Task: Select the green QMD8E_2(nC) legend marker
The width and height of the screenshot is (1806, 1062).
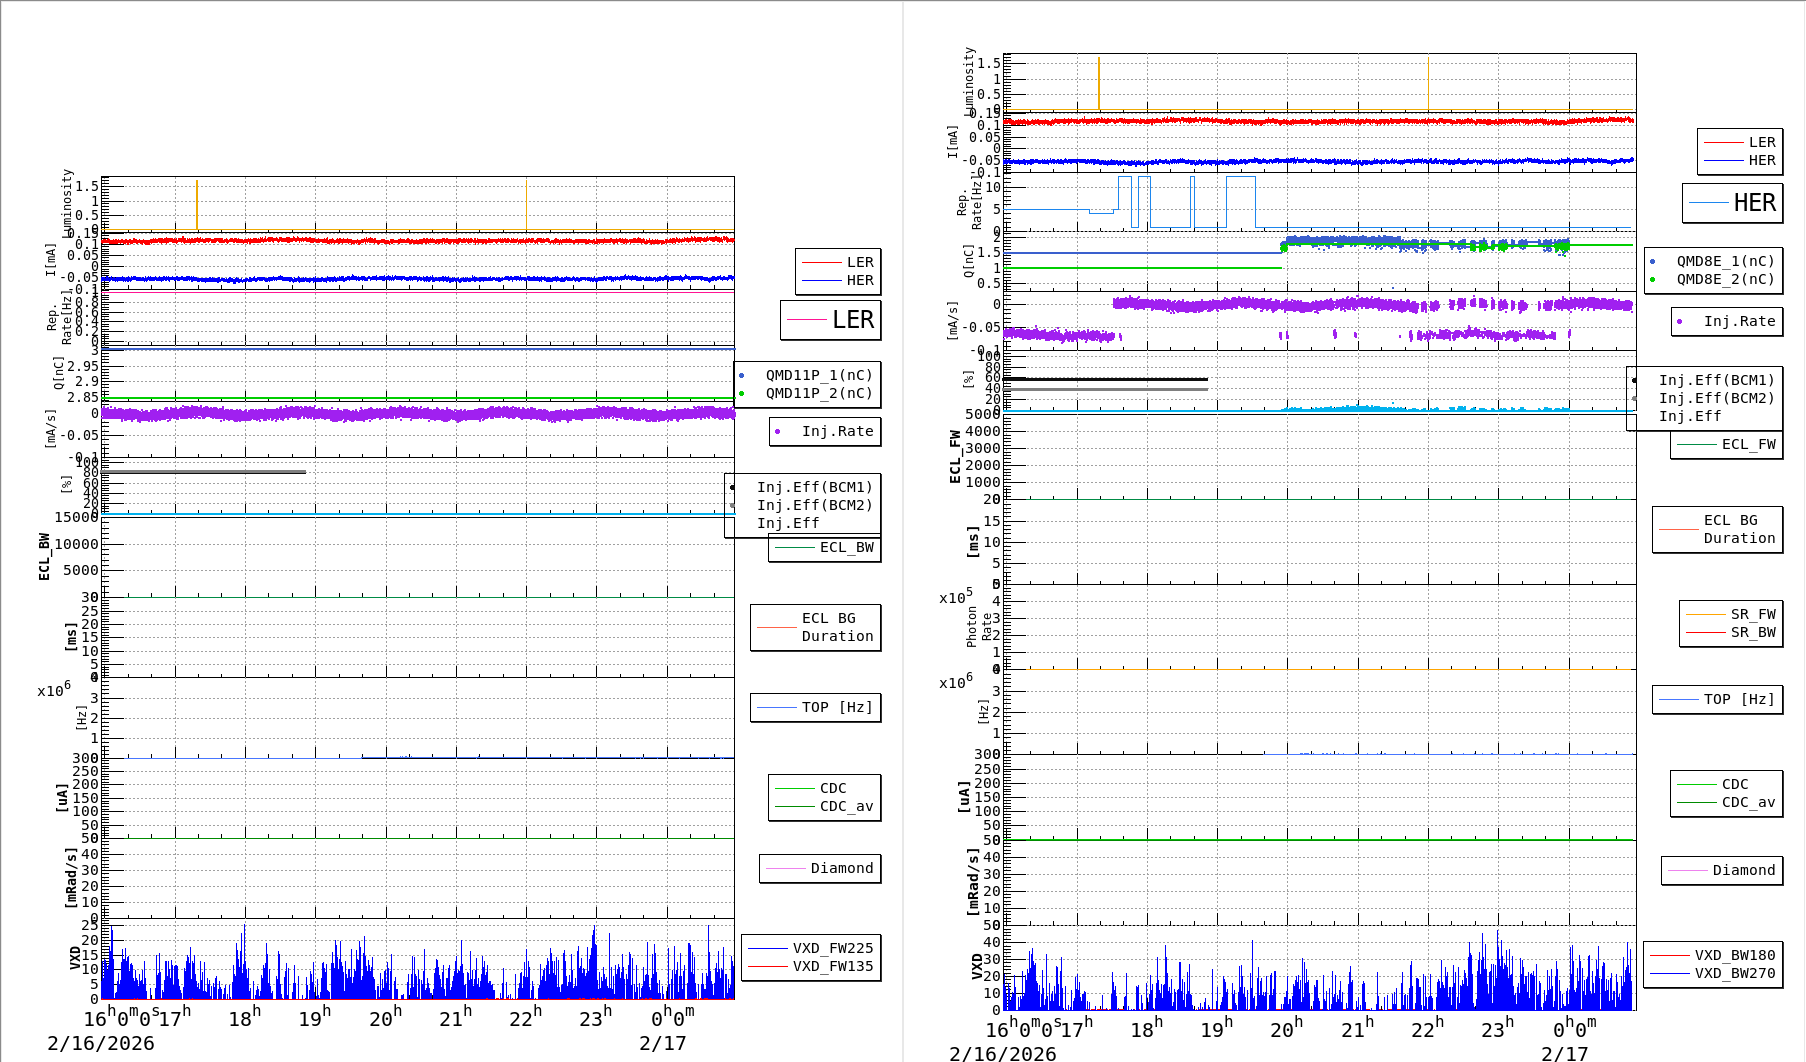Action: (1652, 280)
